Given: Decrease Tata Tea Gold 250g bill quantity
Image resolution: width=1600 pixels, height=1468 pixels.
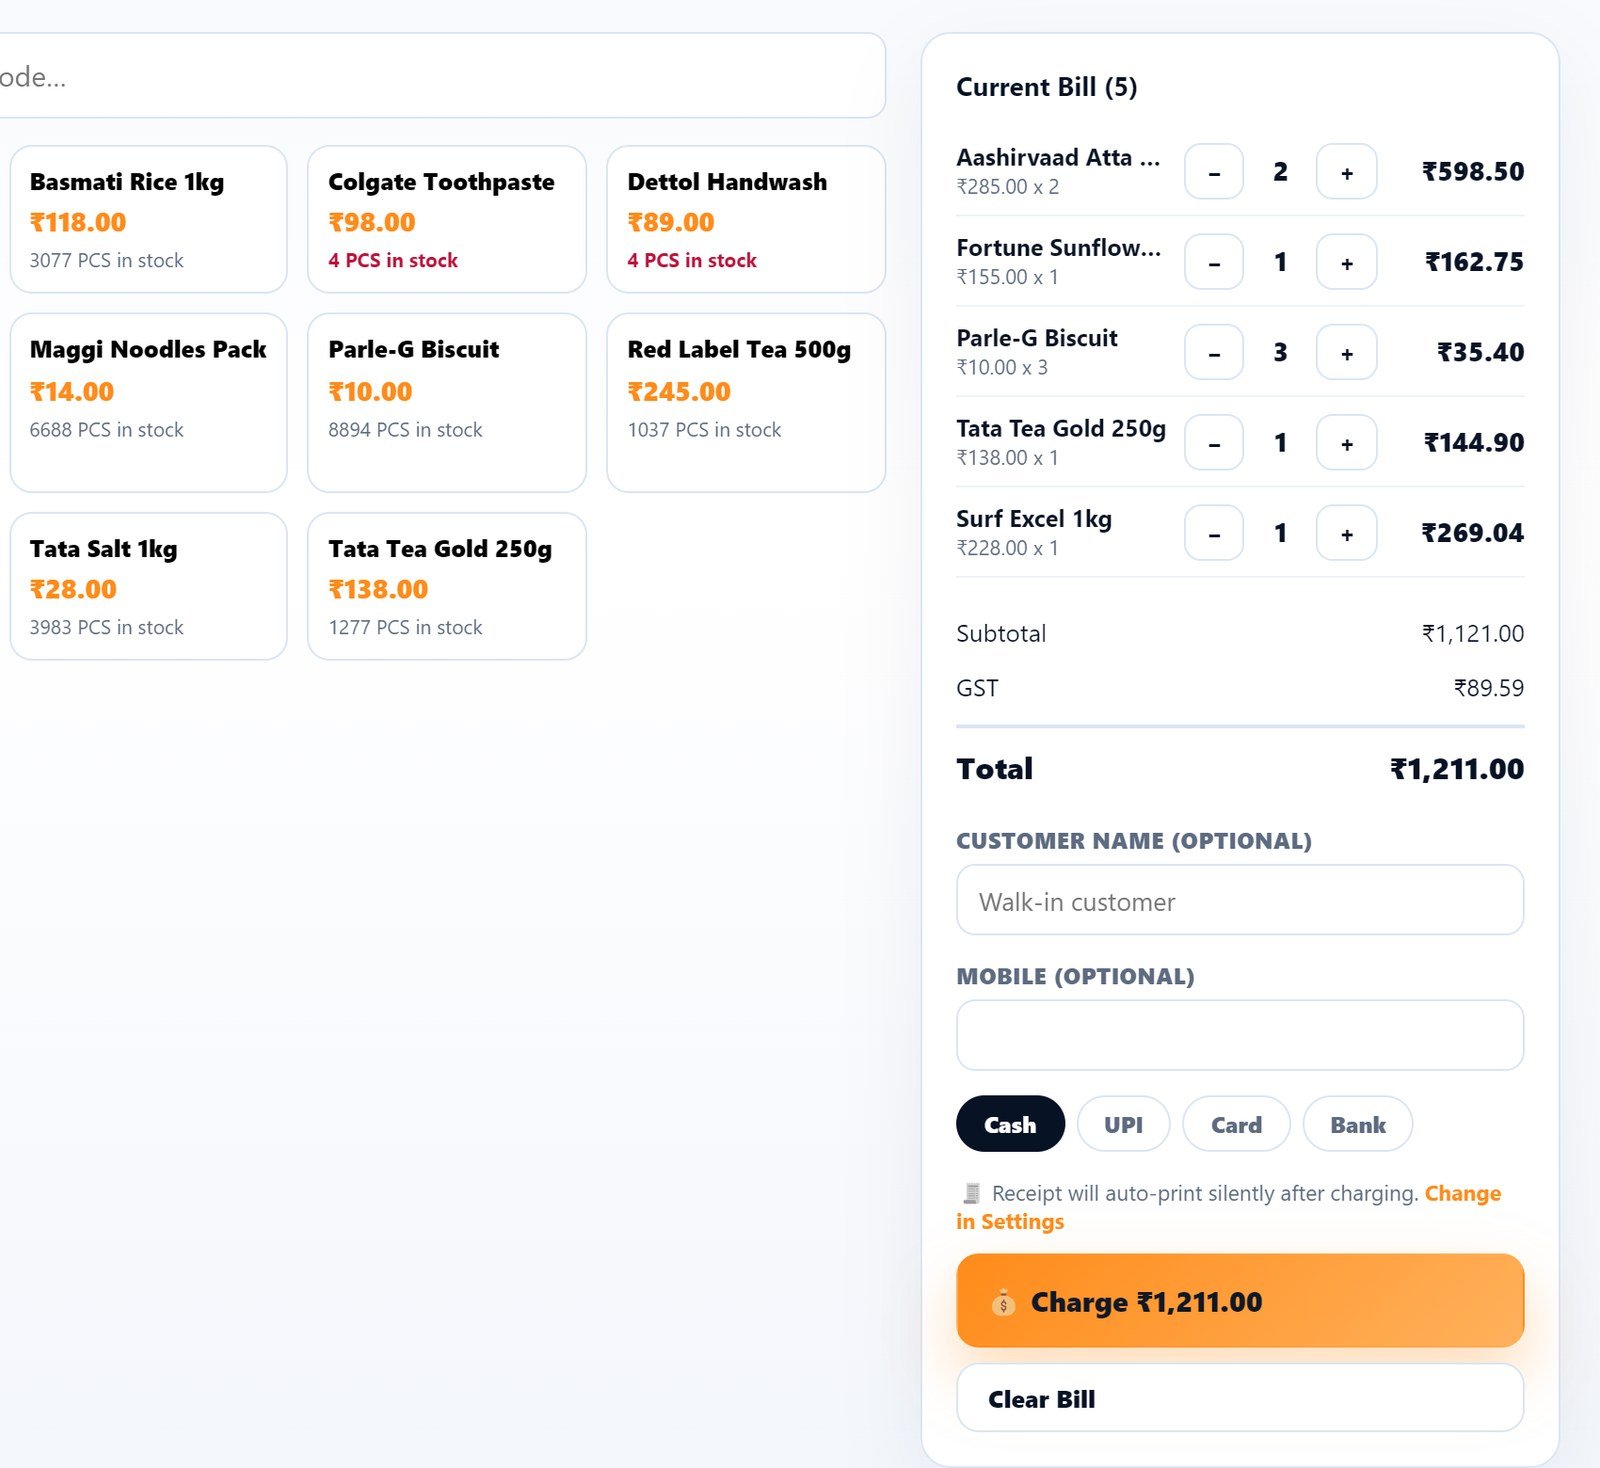Looking at the screenshot, I should (1214, 442).
